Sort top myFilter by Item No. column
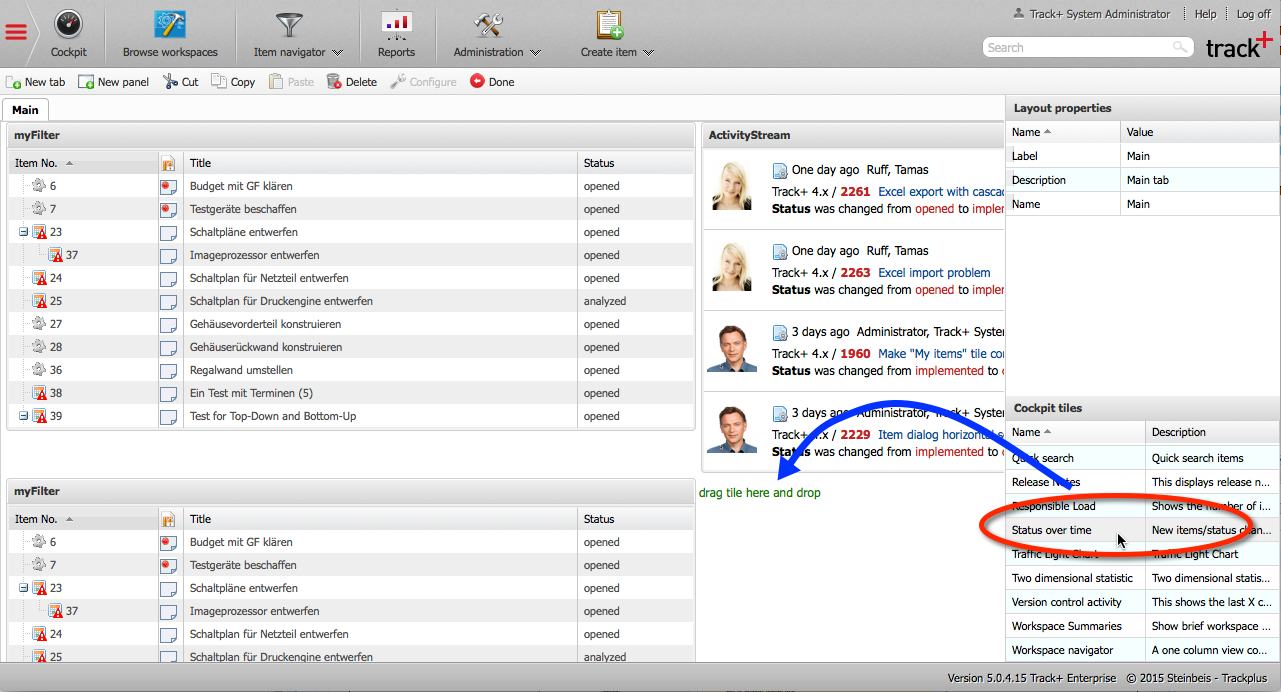Viewport: 1281px width, 692px height. [83, 163]
